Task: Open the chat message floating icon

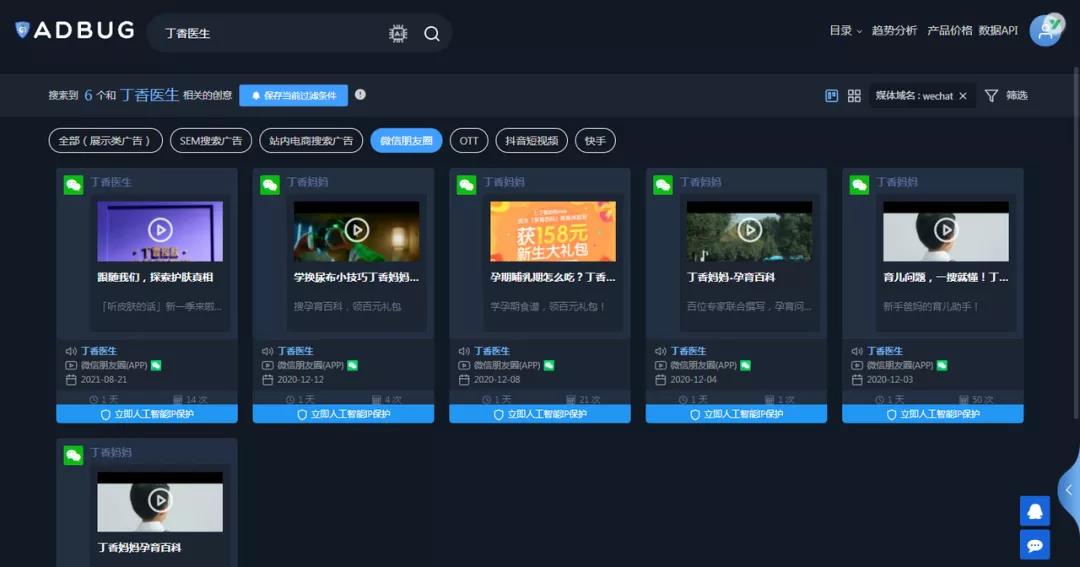Action: coord(1035,545)
